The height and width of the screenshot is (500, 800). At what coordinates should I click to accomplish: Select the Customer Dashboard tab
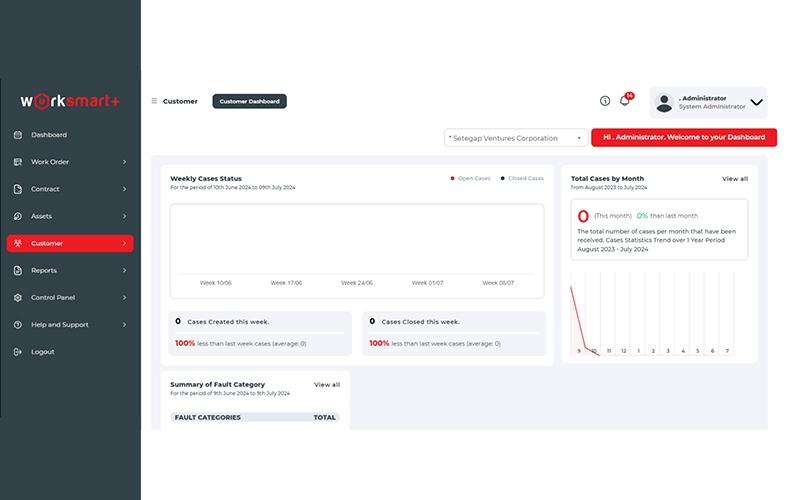[x=249, y=101]
